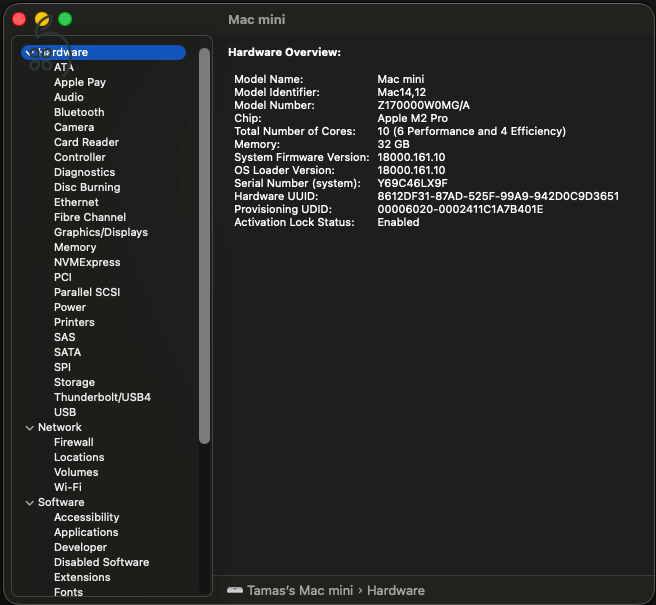Screen dimensions: 656x605
Task: Click the Provisioning UDID value
Action: [460, 209]
